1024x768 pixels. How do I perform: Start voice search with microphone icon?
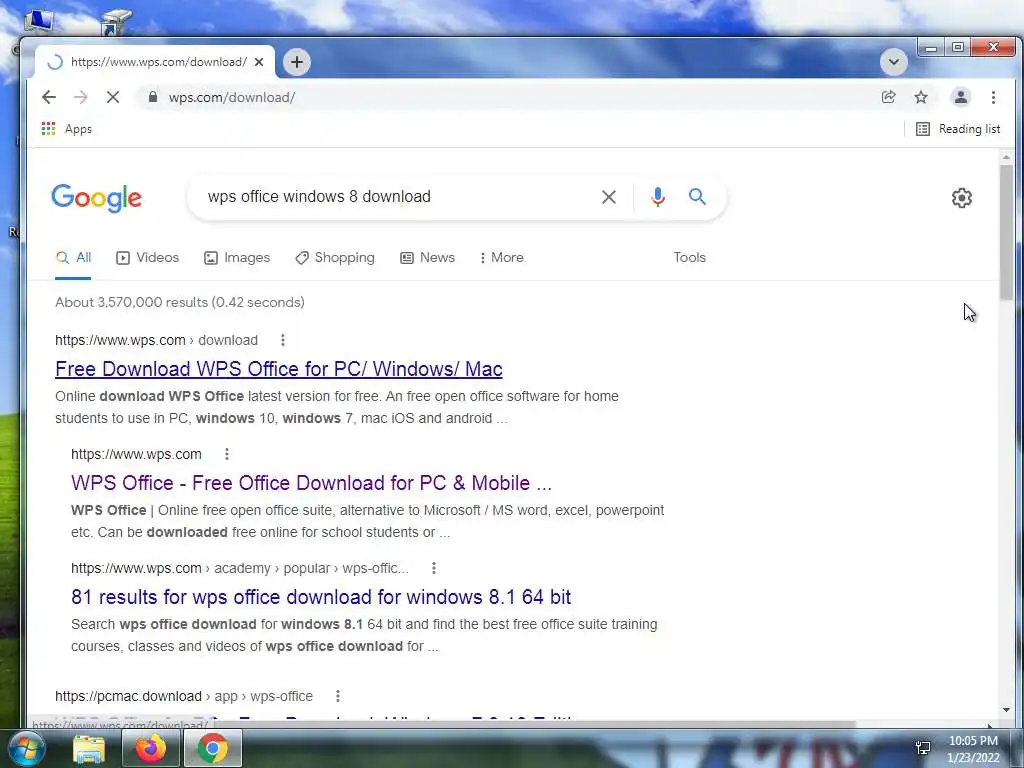click(658, 197)
